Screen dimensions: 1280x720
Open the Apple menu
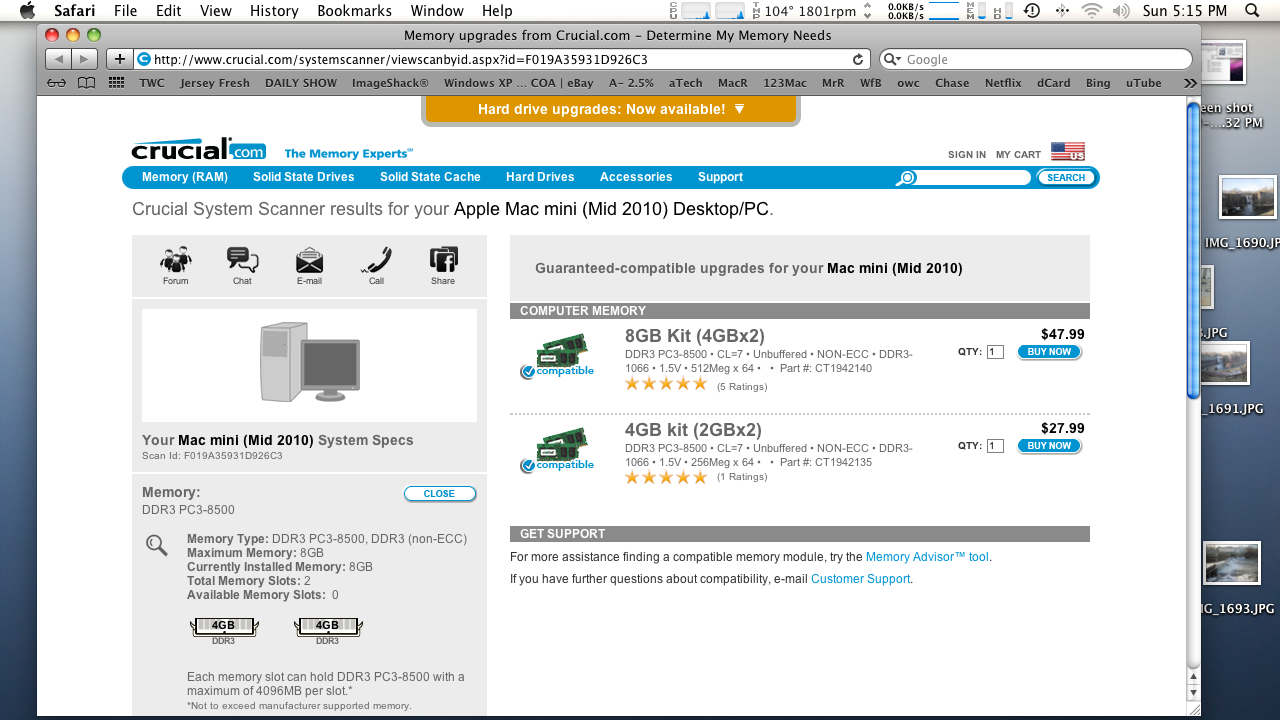click(x=27, y=11)
